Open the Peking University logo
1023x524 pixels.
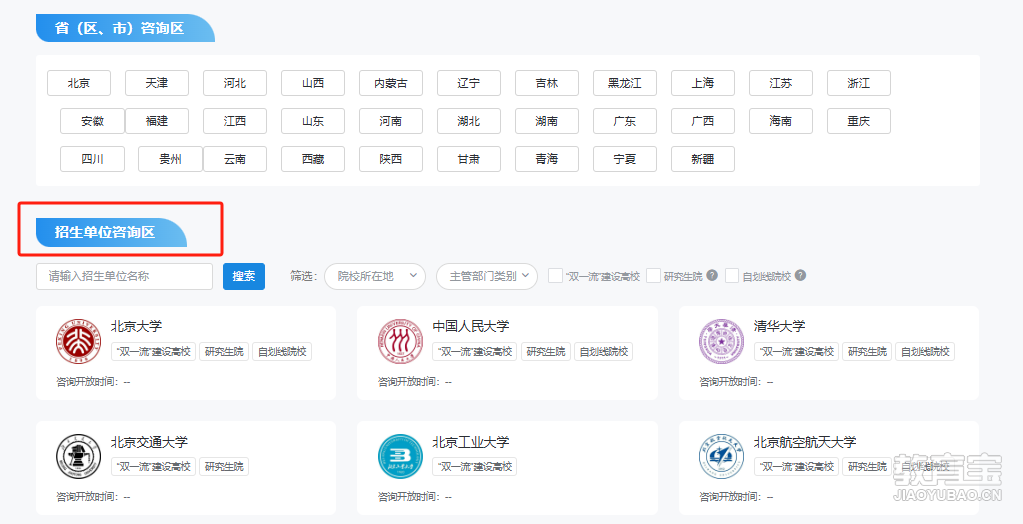click(78, 341)
